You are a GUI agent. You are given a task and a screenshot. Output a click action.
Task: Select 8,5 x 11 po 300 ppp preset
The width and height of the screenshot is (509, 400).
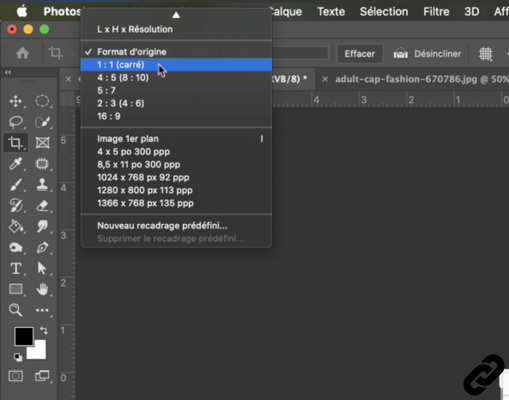point(176,164)
